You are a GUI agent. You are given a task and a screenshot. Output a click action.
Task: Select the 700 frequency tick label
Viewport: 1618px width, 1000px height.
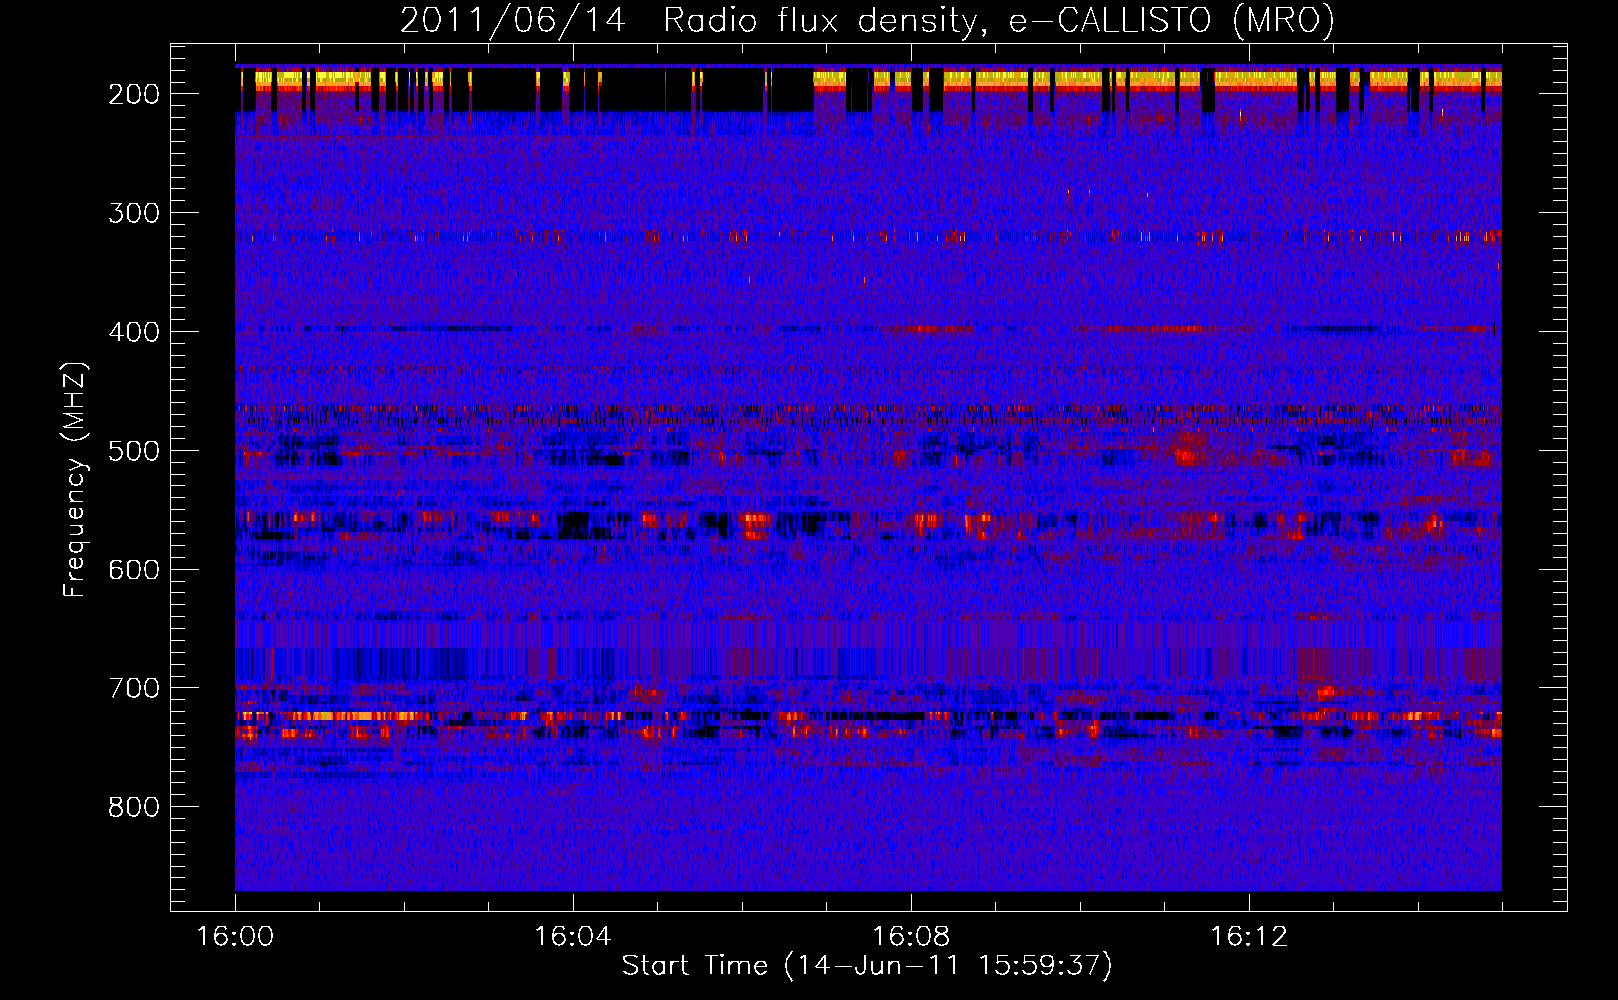pos(134,688)
